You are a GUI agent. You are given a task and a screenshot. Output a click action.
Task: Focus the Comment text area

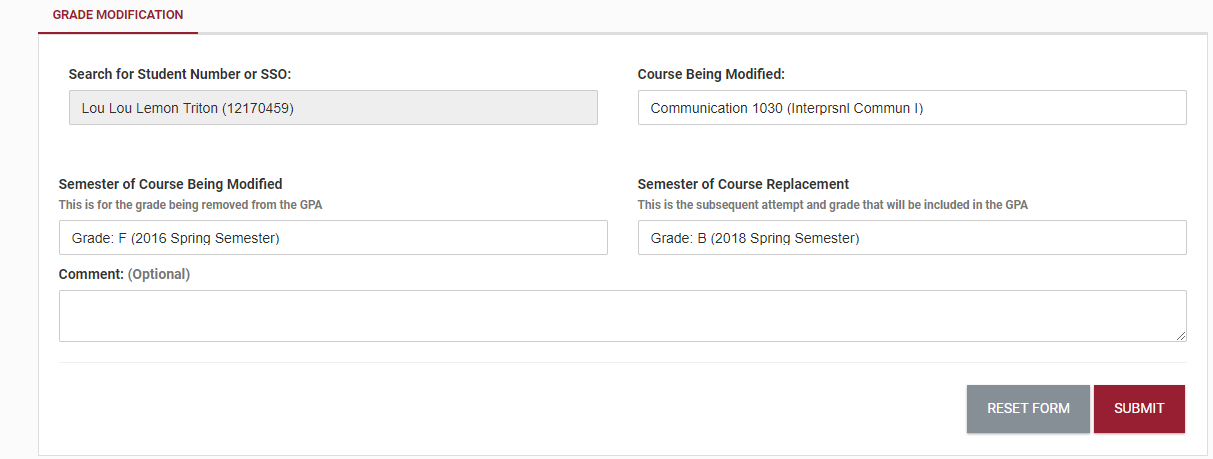622,316
